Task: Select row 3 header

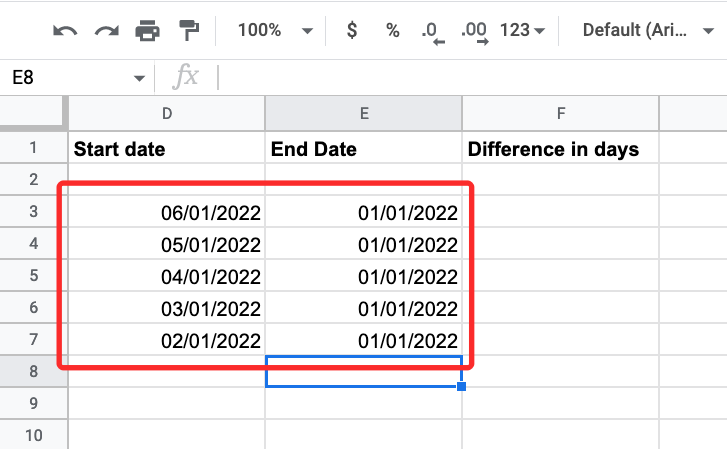Action: point(33,212)
